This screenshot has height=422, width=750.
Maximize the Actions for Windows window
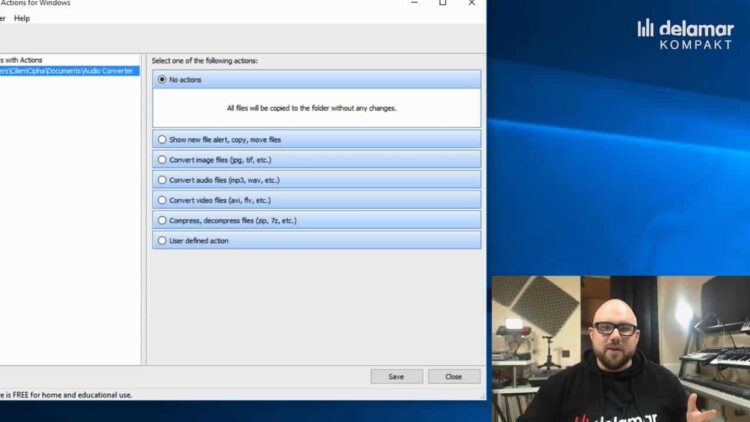443,3
